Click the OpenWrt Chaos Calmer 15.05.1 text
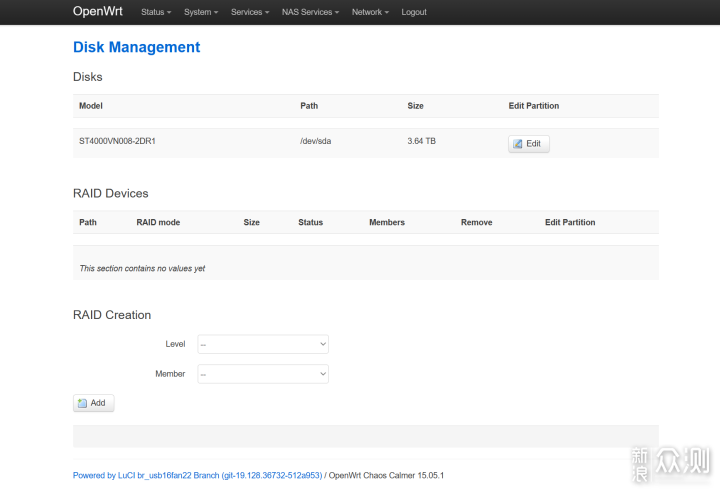Viewport: 720px width, 492px height. [386, 475]
